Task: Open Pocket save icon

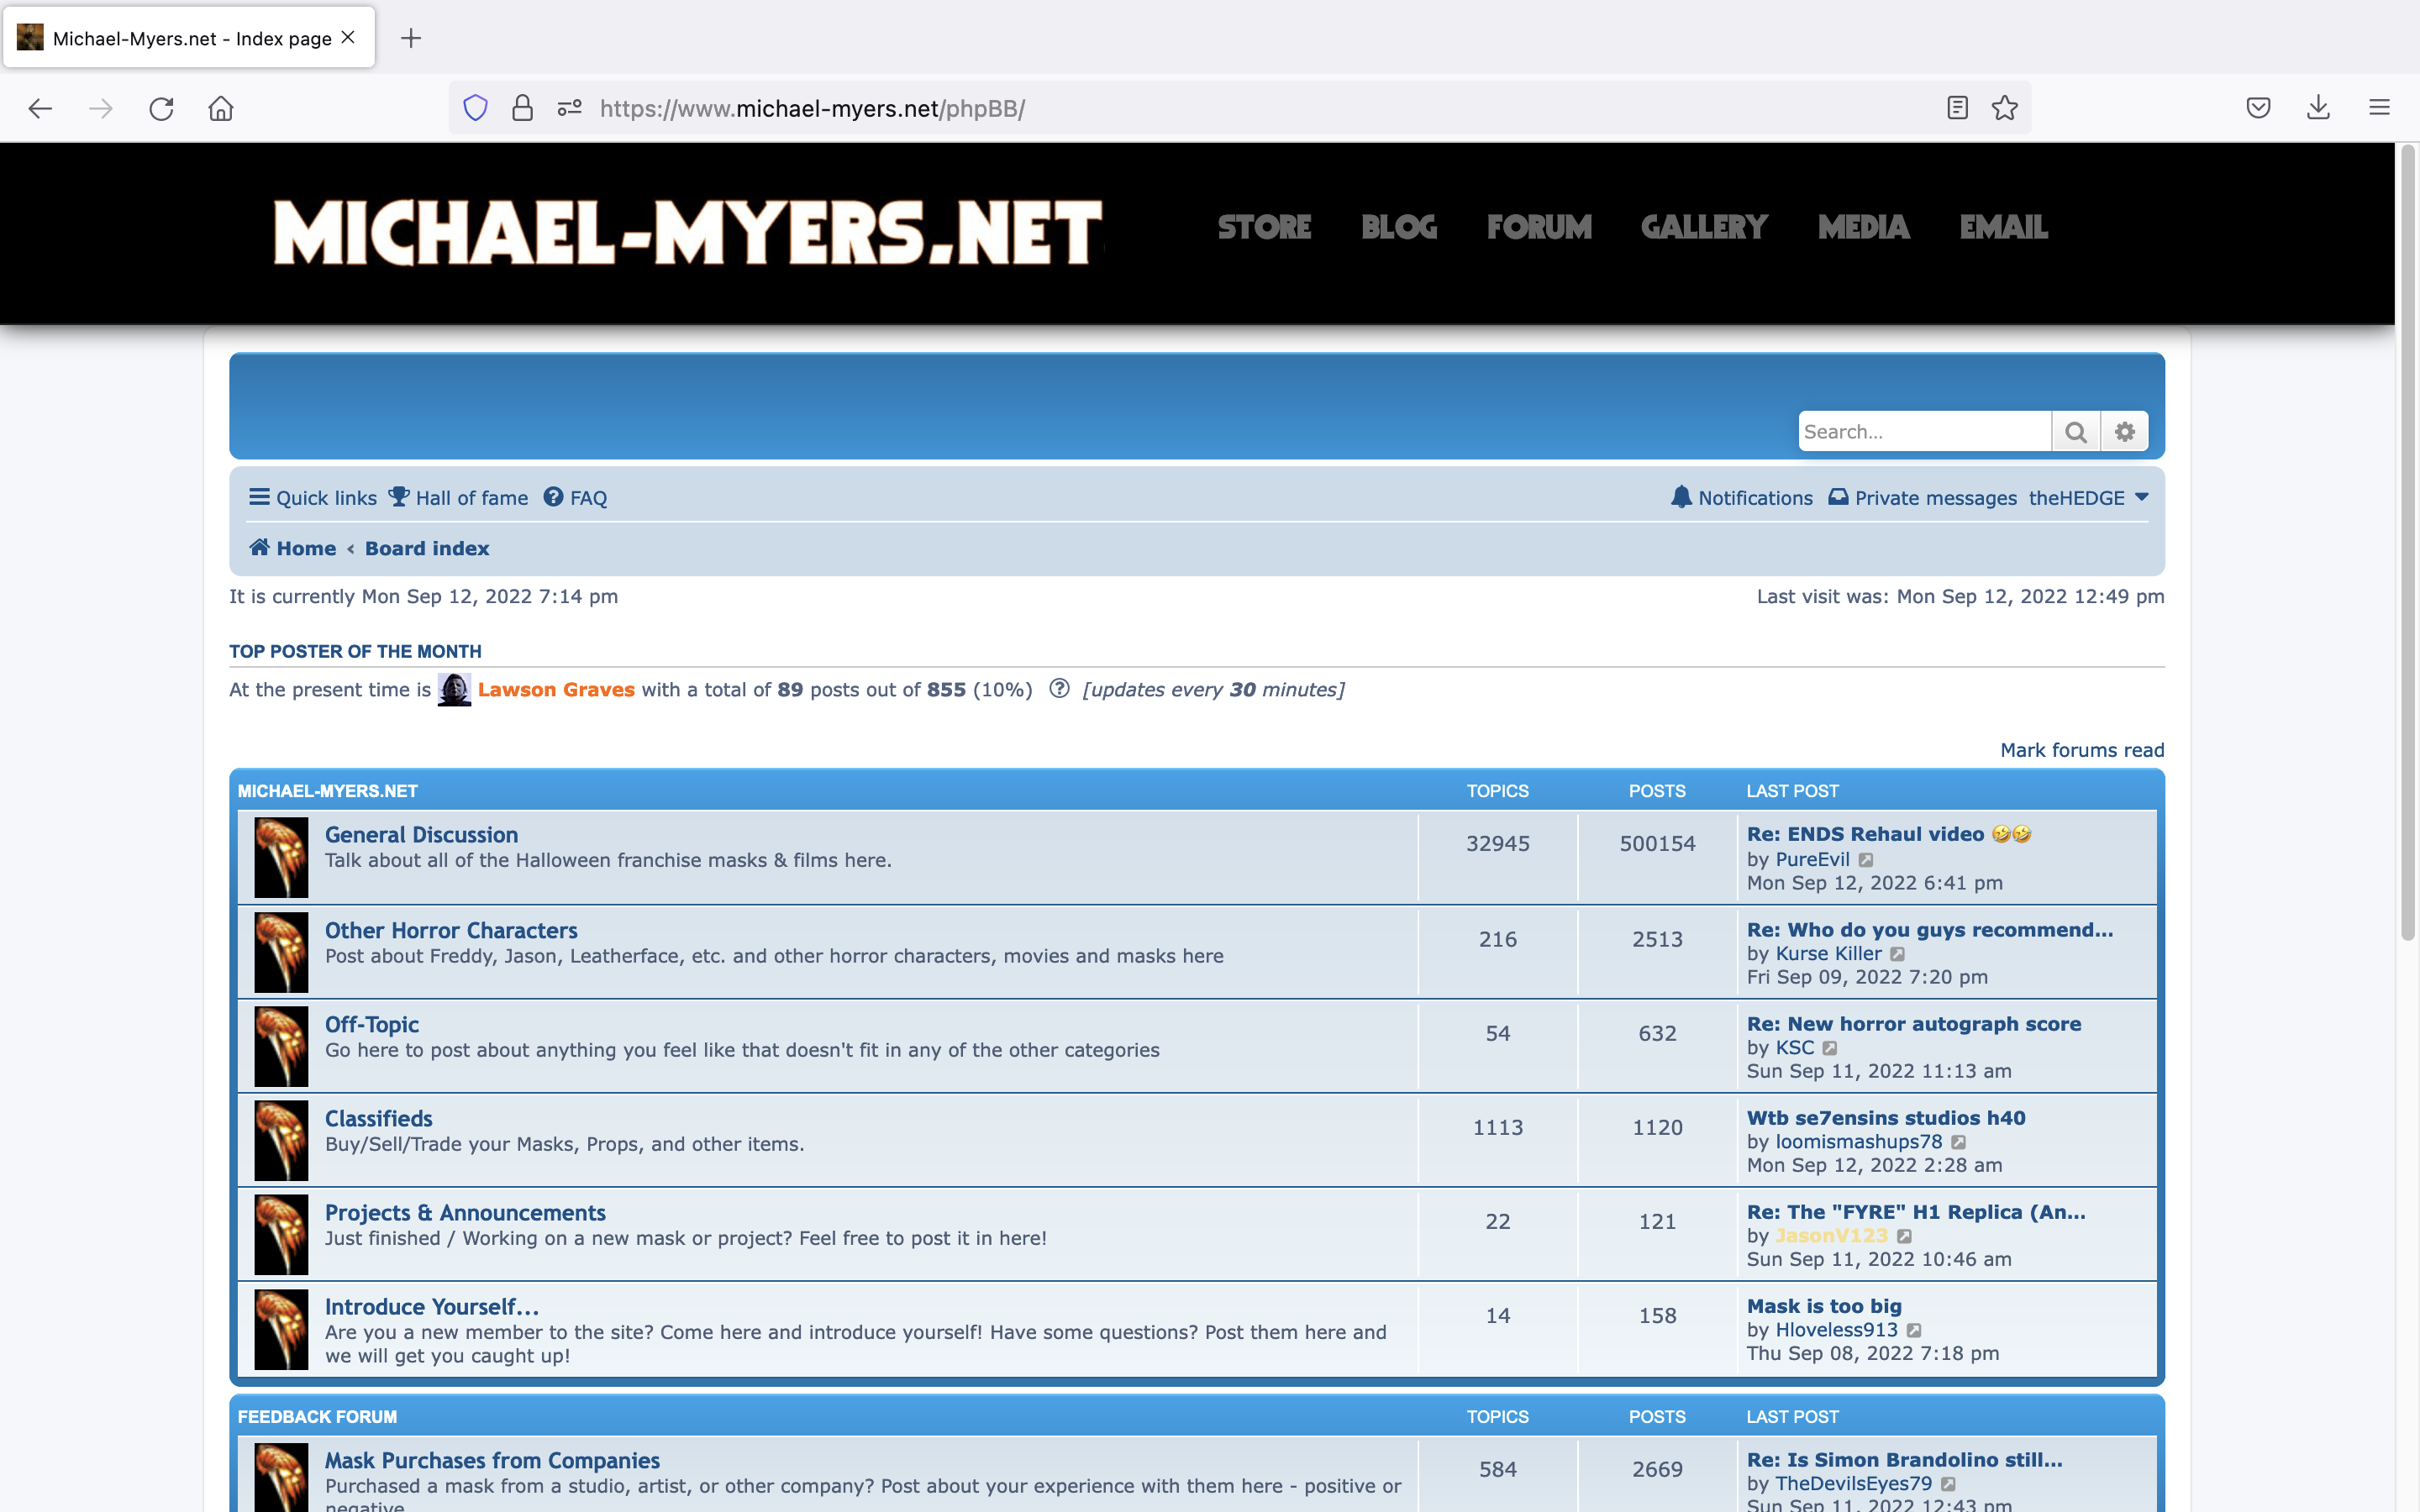Action: [x=2258, y=108]
